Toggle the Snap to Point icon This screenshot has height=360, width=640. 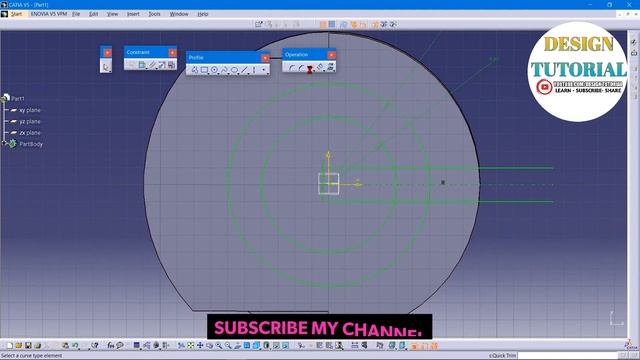click(x=332, y=24)
